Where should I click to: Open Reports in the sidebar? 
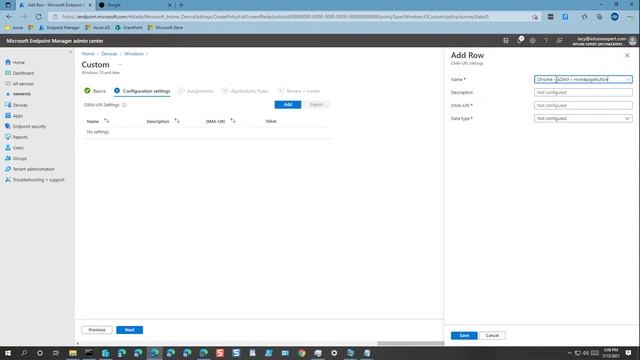(16, 137)
